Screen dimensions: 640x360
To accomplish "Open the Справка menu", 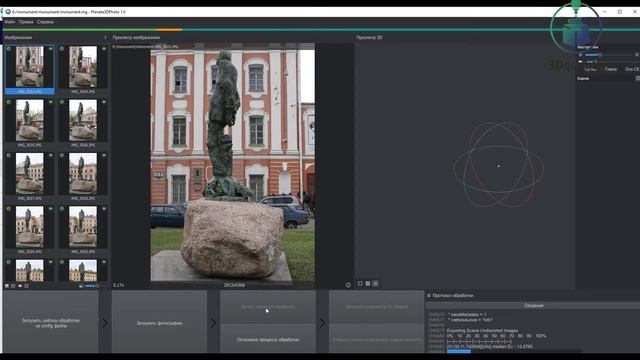I will pos(45,22).
